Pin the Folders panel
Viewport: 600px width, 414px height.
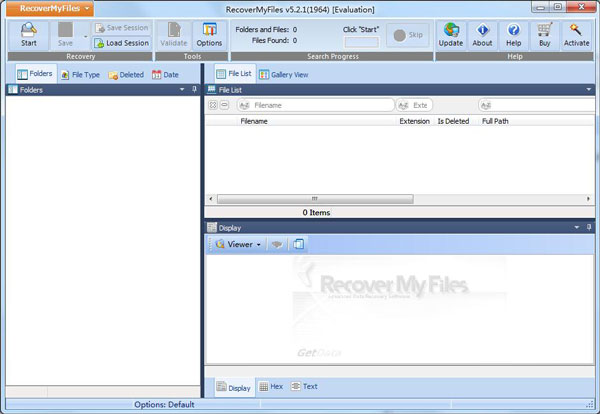[x=194, y=90]
